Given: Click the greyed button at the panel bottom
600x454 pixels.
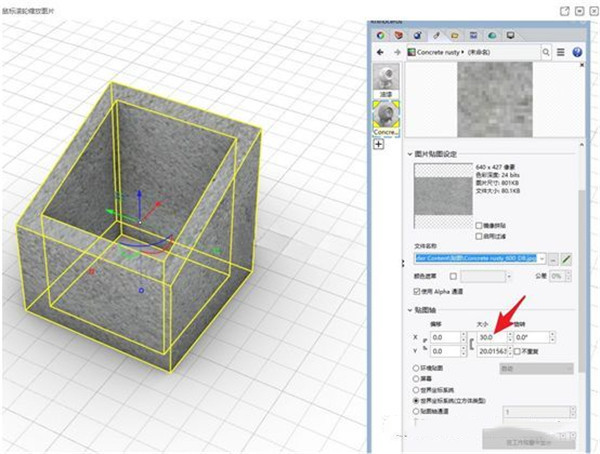Looking at the screenshot, I should point(529,442).
